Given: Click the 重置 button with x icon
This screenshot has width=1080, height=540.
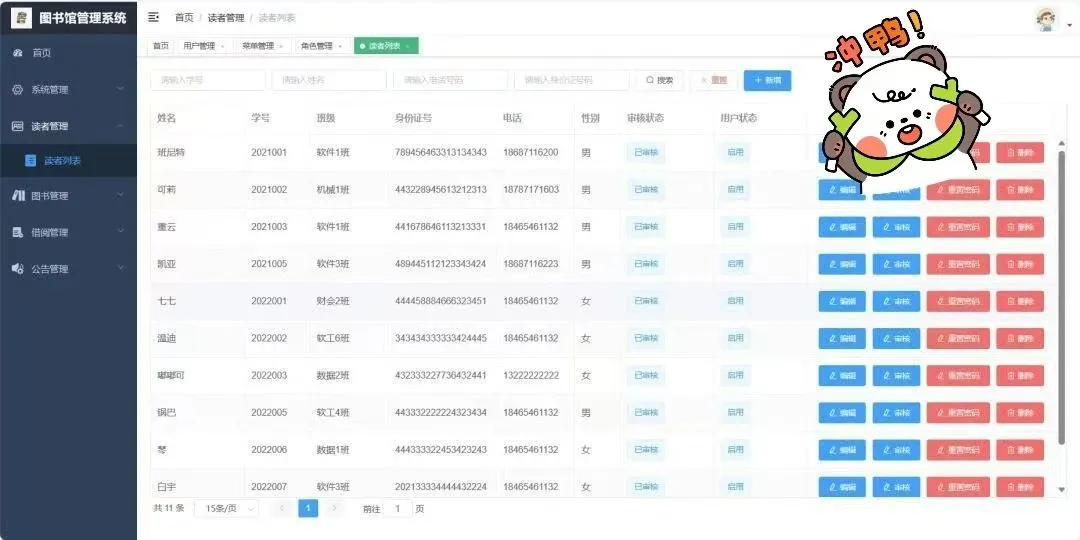Looking at the screenshot, I should point(714,81).
